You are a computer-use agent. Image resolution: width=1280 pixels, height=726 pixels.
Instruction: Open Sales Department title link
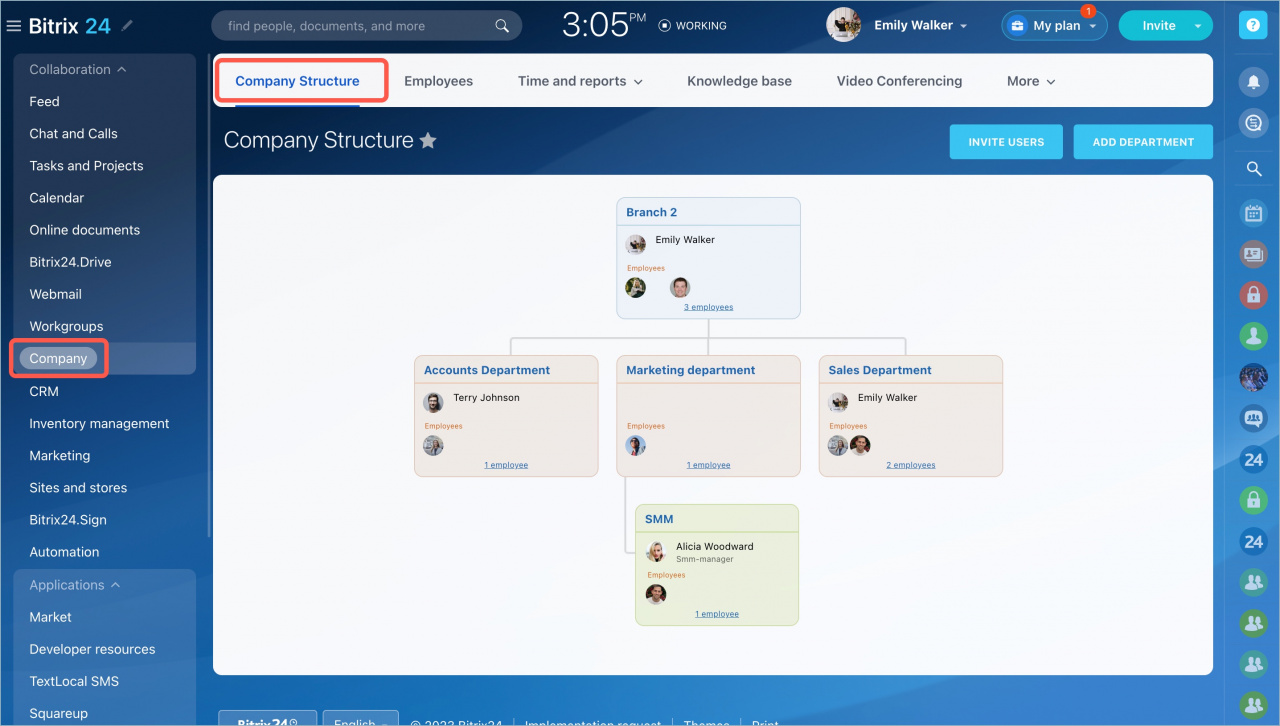coord(880,370)
